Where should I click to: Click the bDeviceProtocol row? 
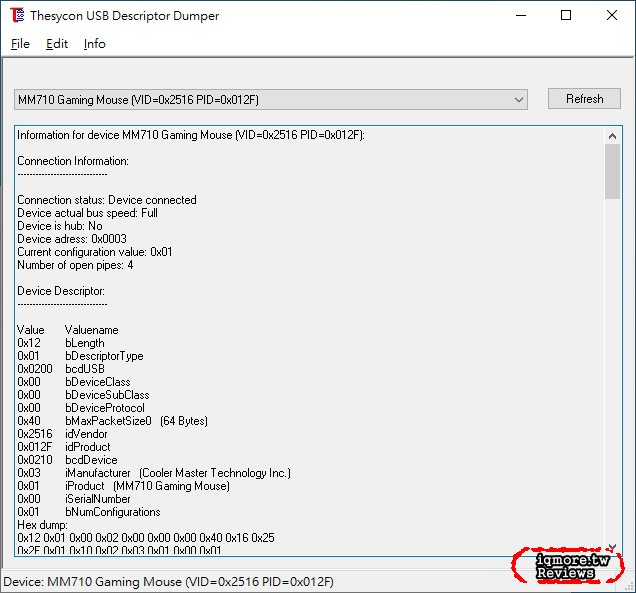click(x=81, y=408)
